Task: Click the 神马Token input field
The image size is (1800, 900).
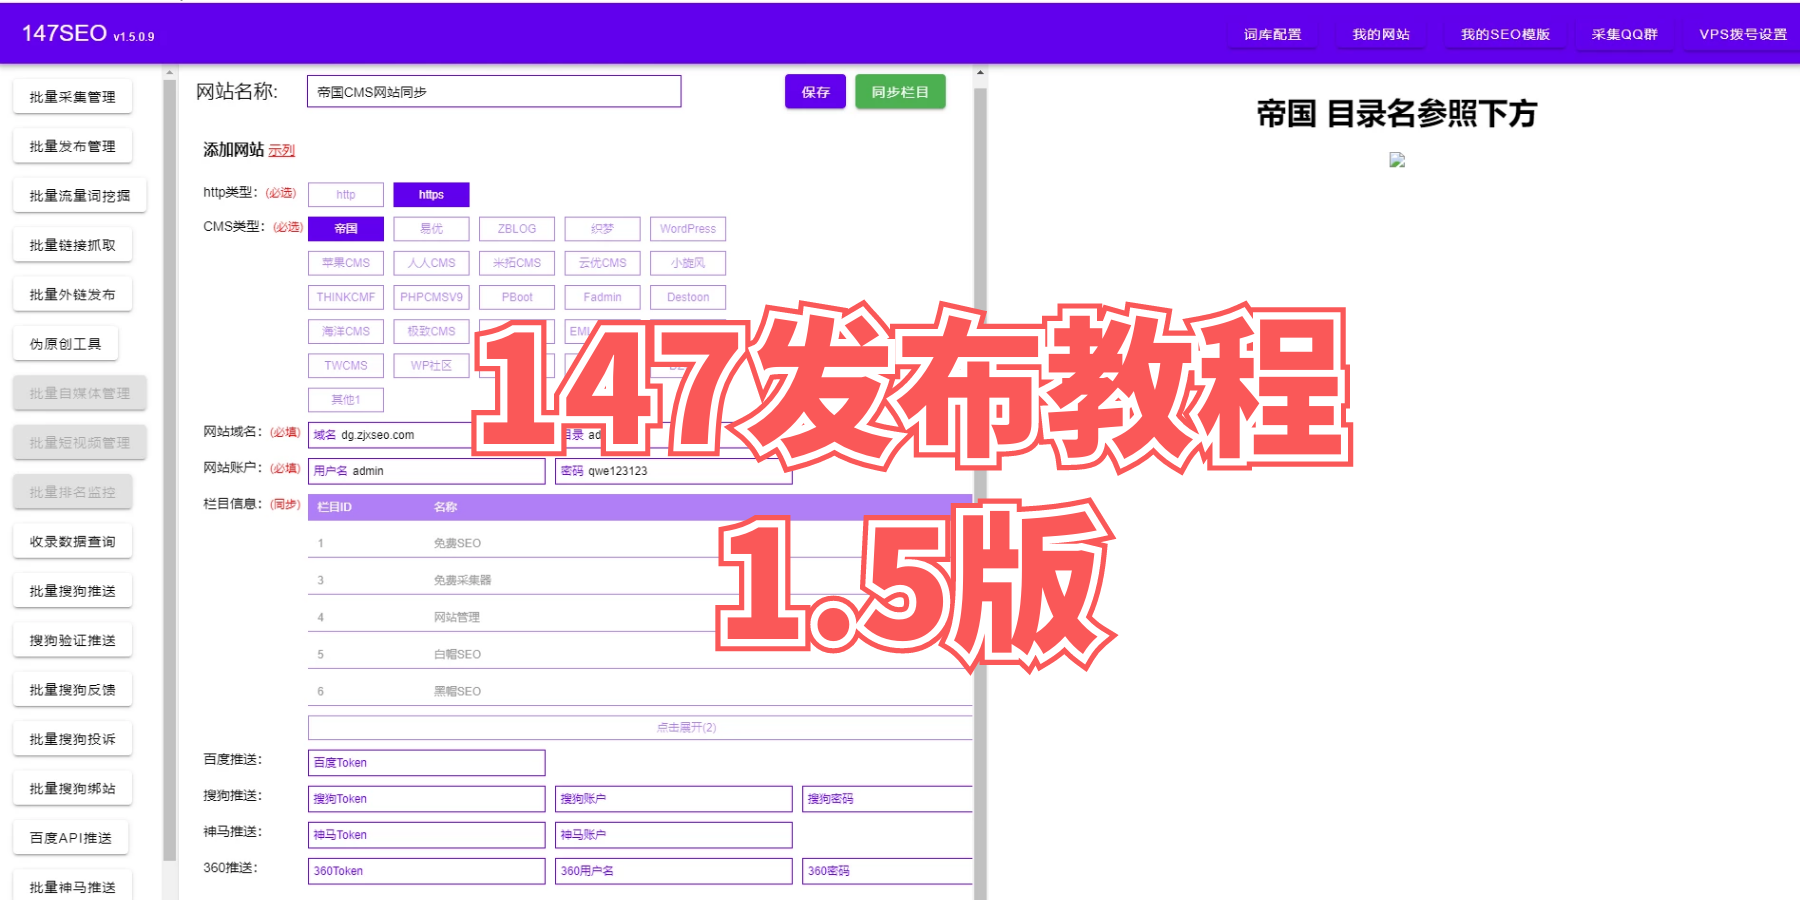Action: point(427,835)
